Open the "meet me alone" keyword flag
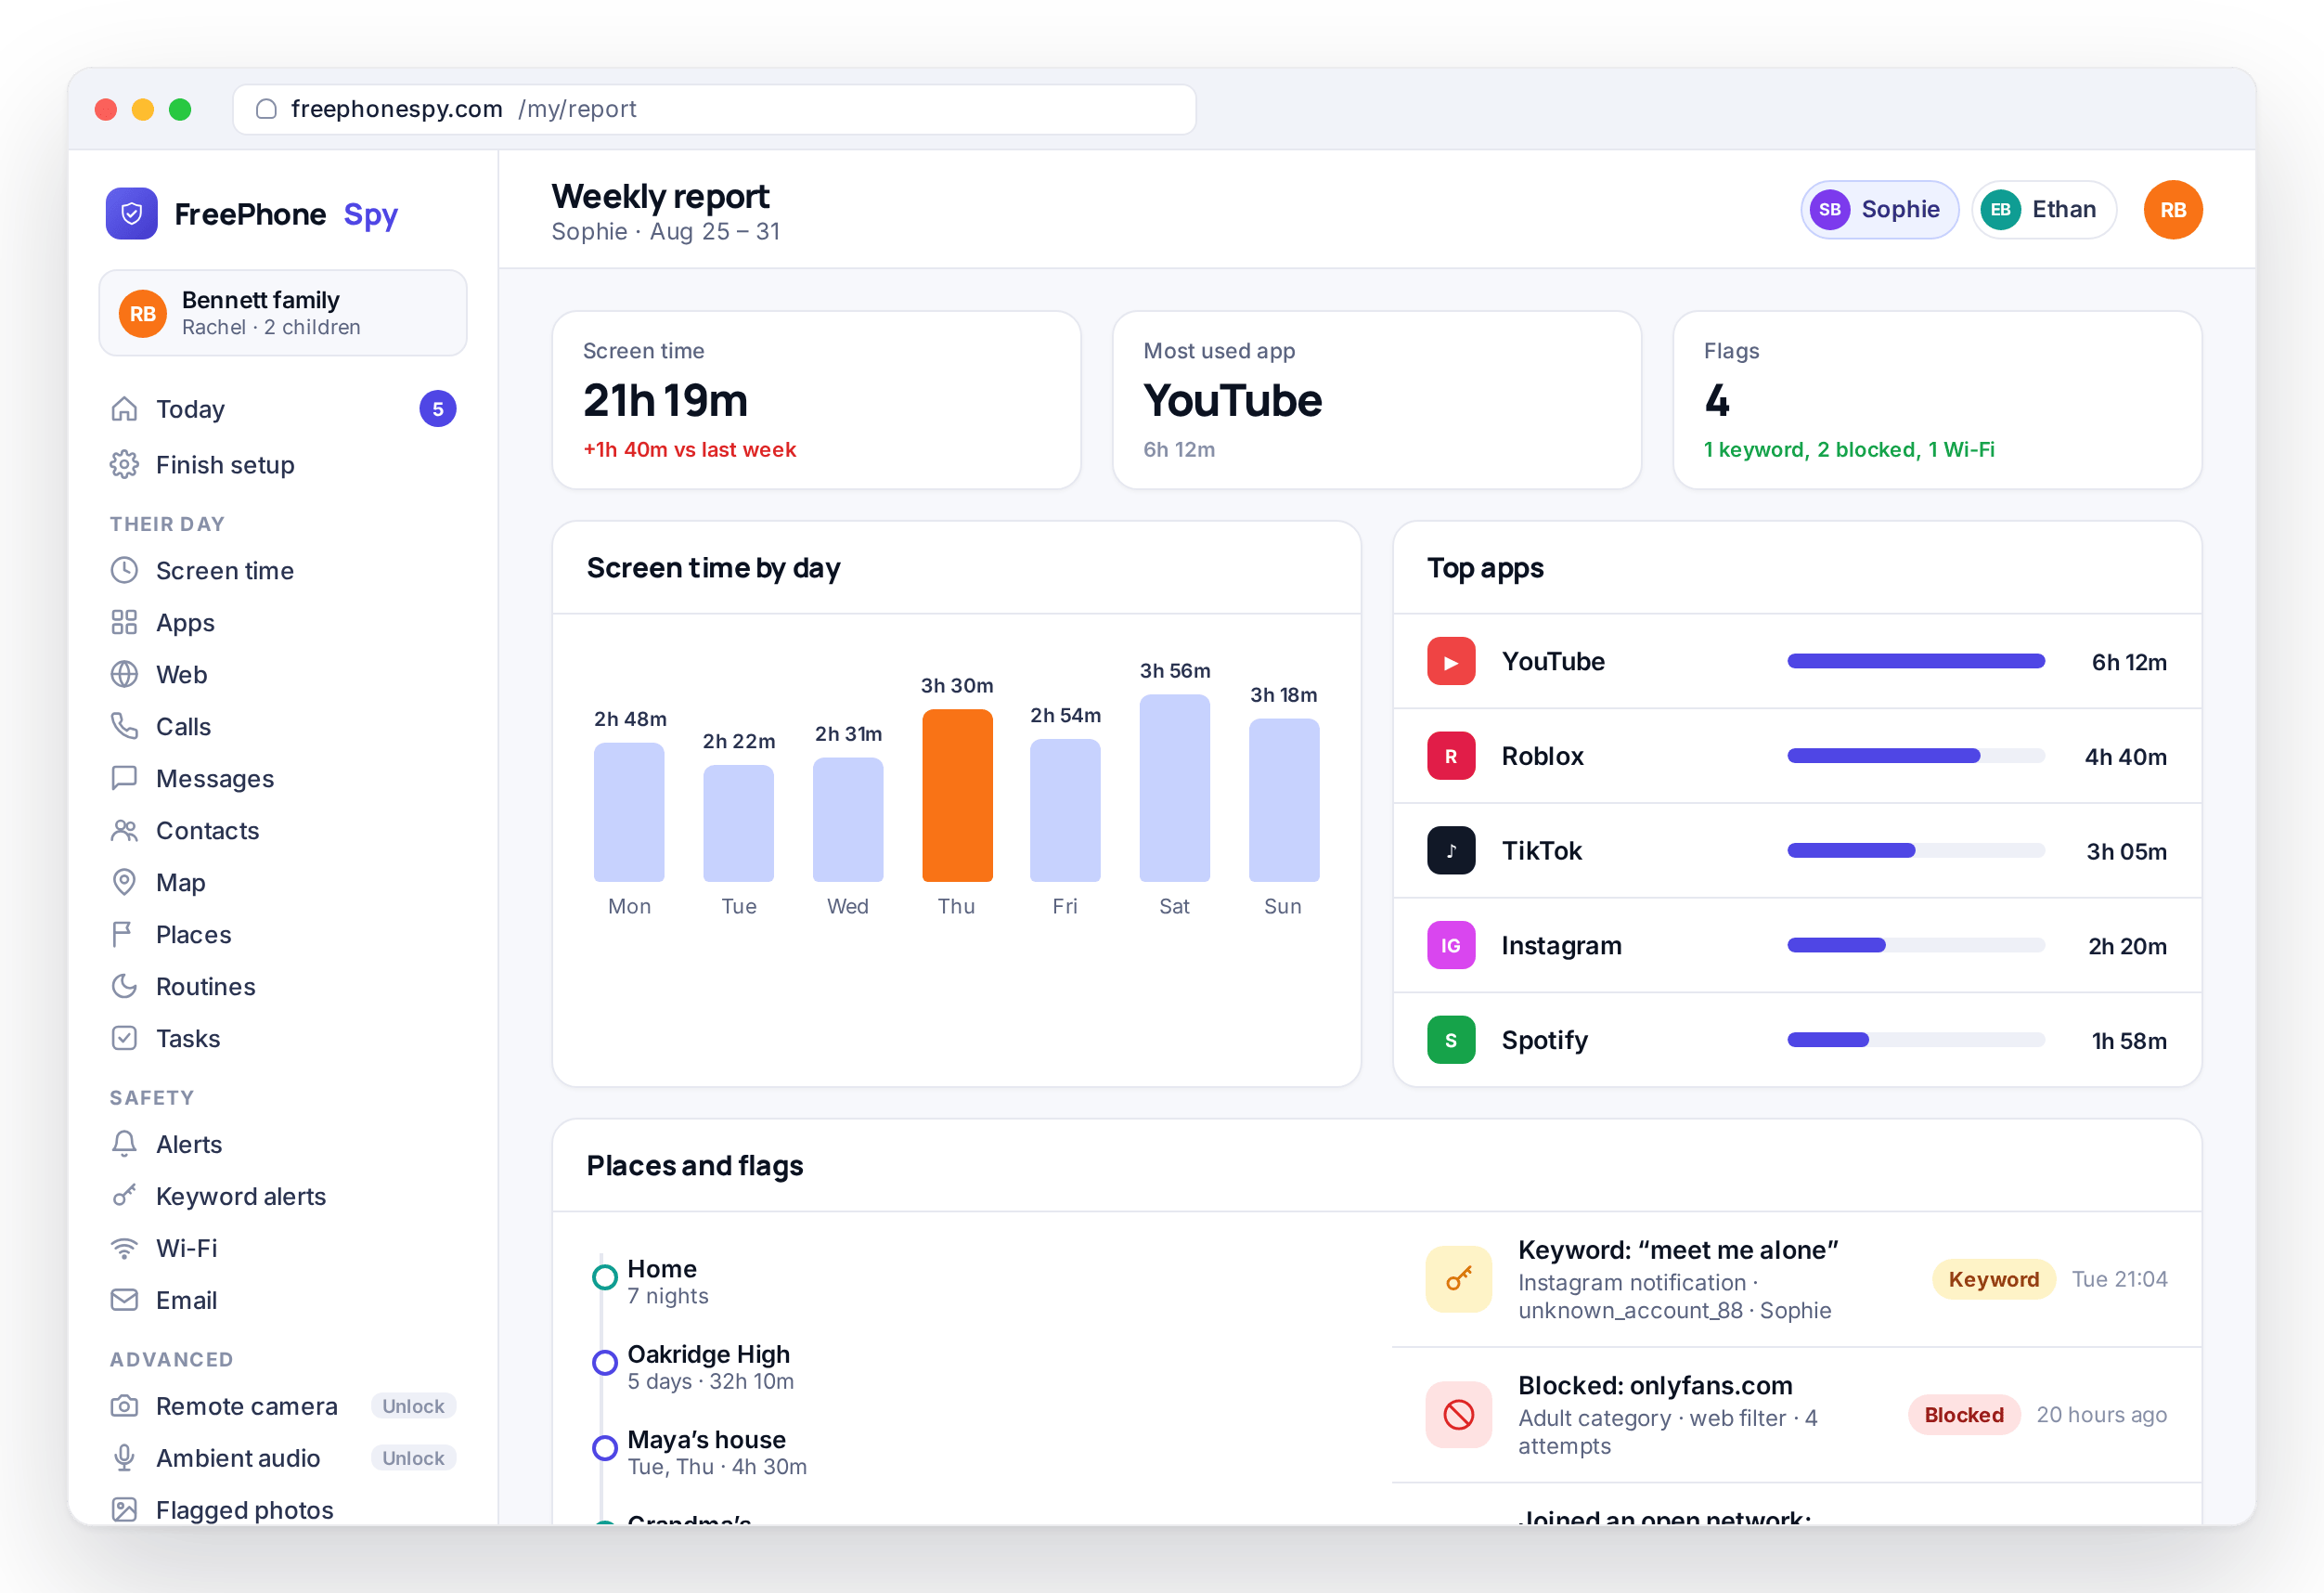 [x=1797, y=1280]
